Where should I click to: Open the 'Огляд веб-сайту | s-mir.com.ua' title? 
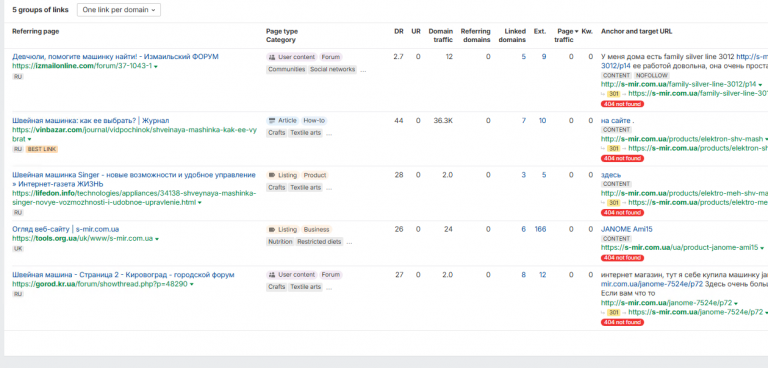click(x=66, y=229)
